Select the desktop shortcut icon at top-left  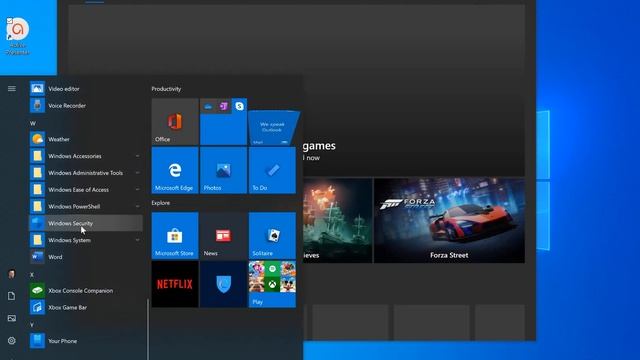tap(18, 36)
